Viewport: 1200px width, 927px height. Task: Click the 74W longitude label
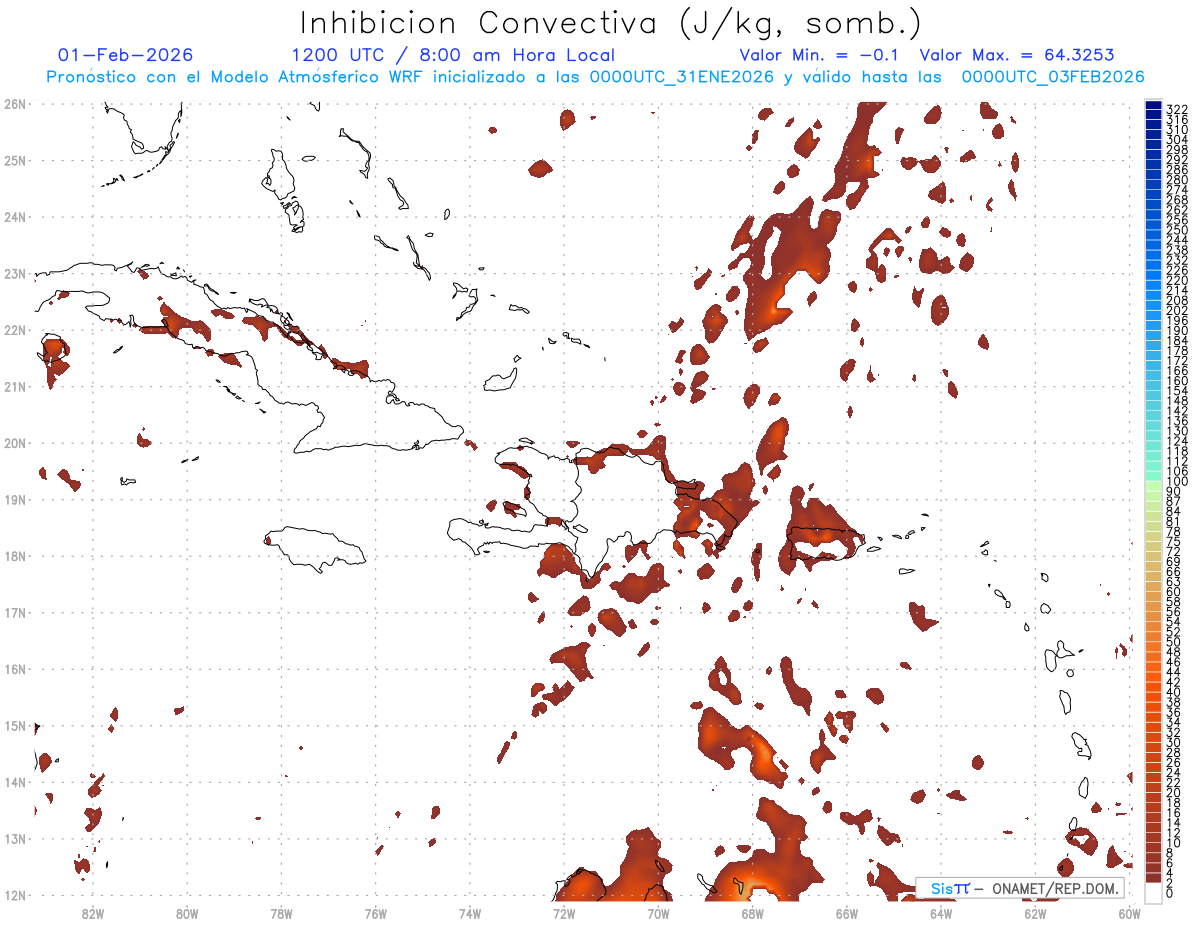(x=469, y=913)
